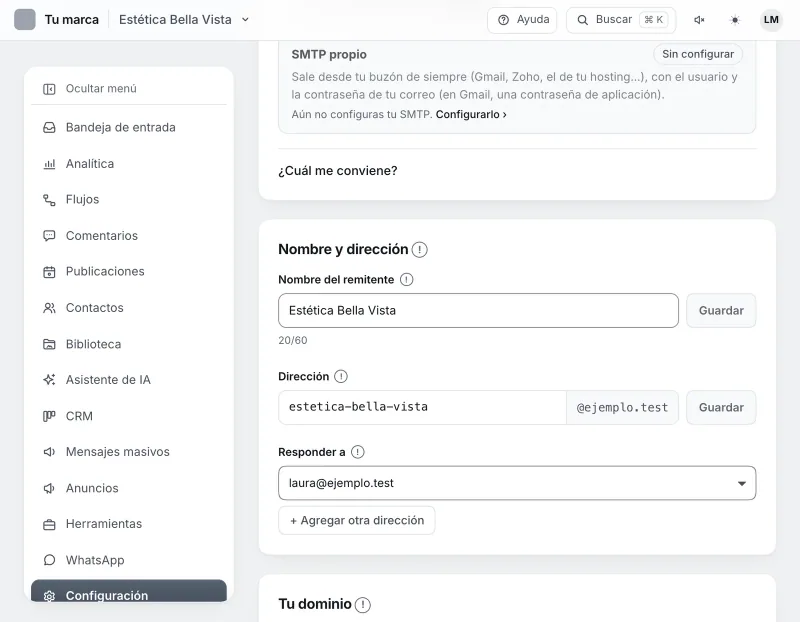The height and width of the screenshot is (622, 800).
Task: Click the Mensajes masivos speaker icon
Action: 49,452
